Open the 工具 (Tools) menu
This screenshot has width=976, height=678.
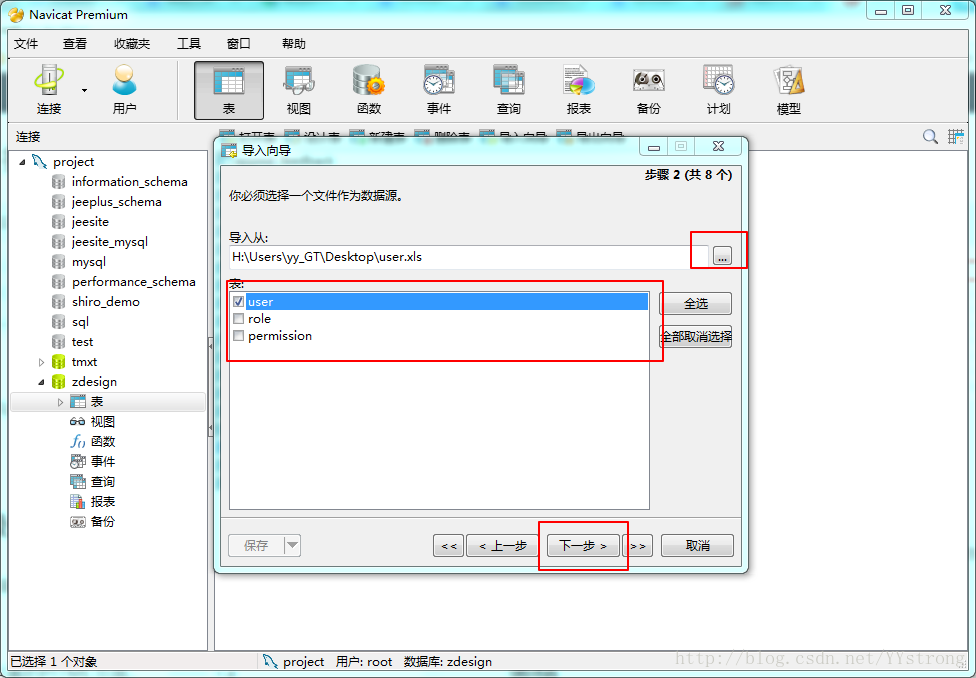coord(189,44)
